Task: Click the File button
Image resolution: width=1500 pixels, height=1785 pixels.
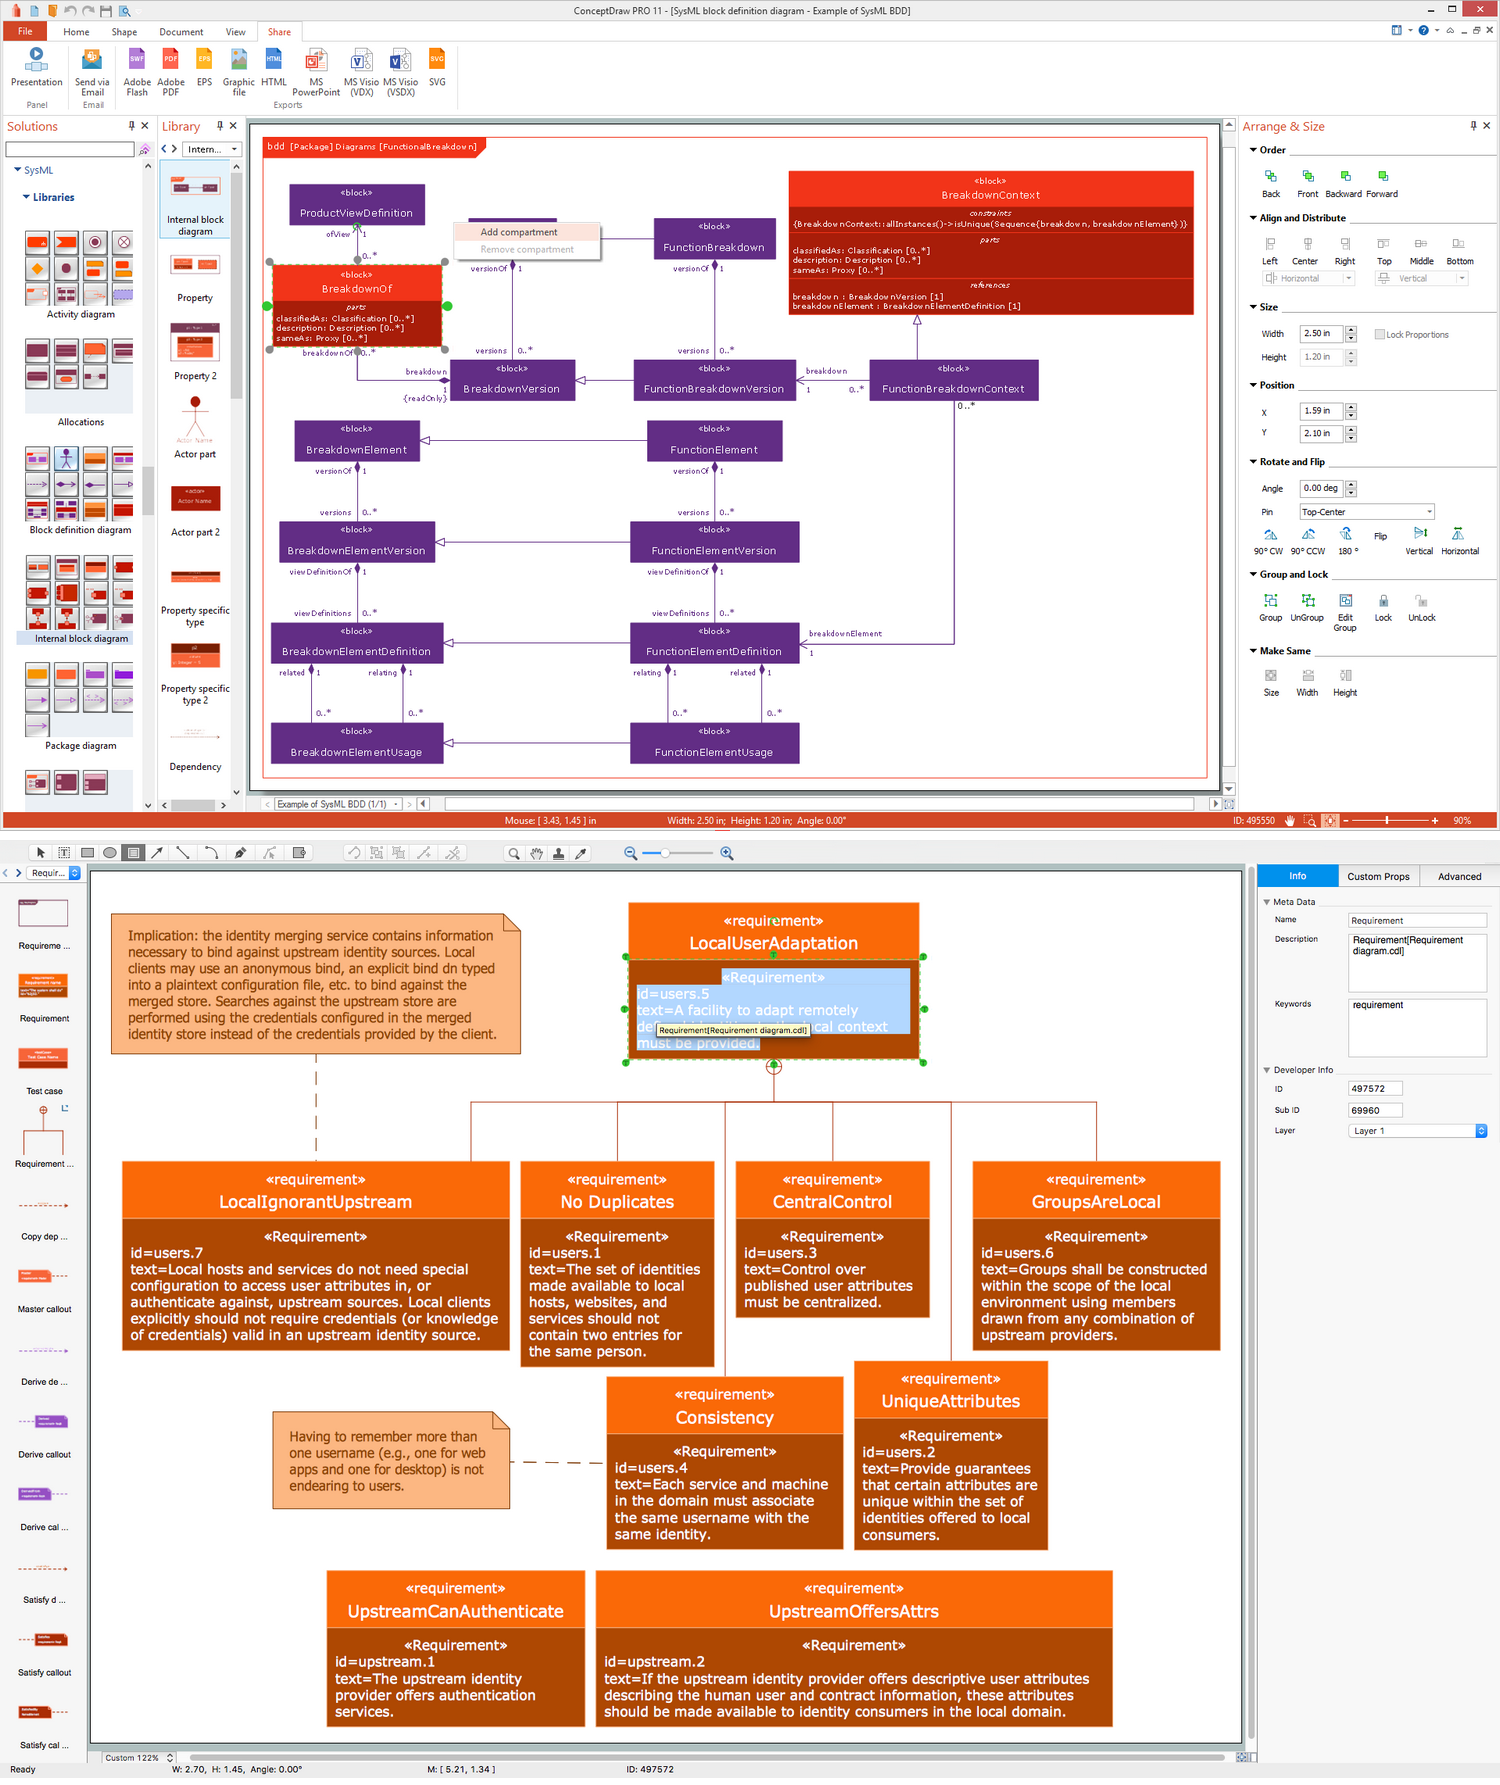Action: click(25, 32)
